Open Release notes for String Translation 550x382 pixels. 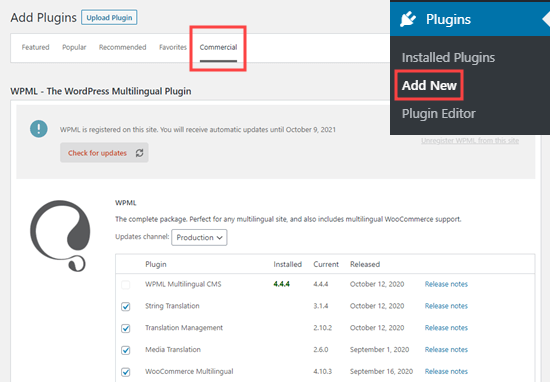pos(446,306)
